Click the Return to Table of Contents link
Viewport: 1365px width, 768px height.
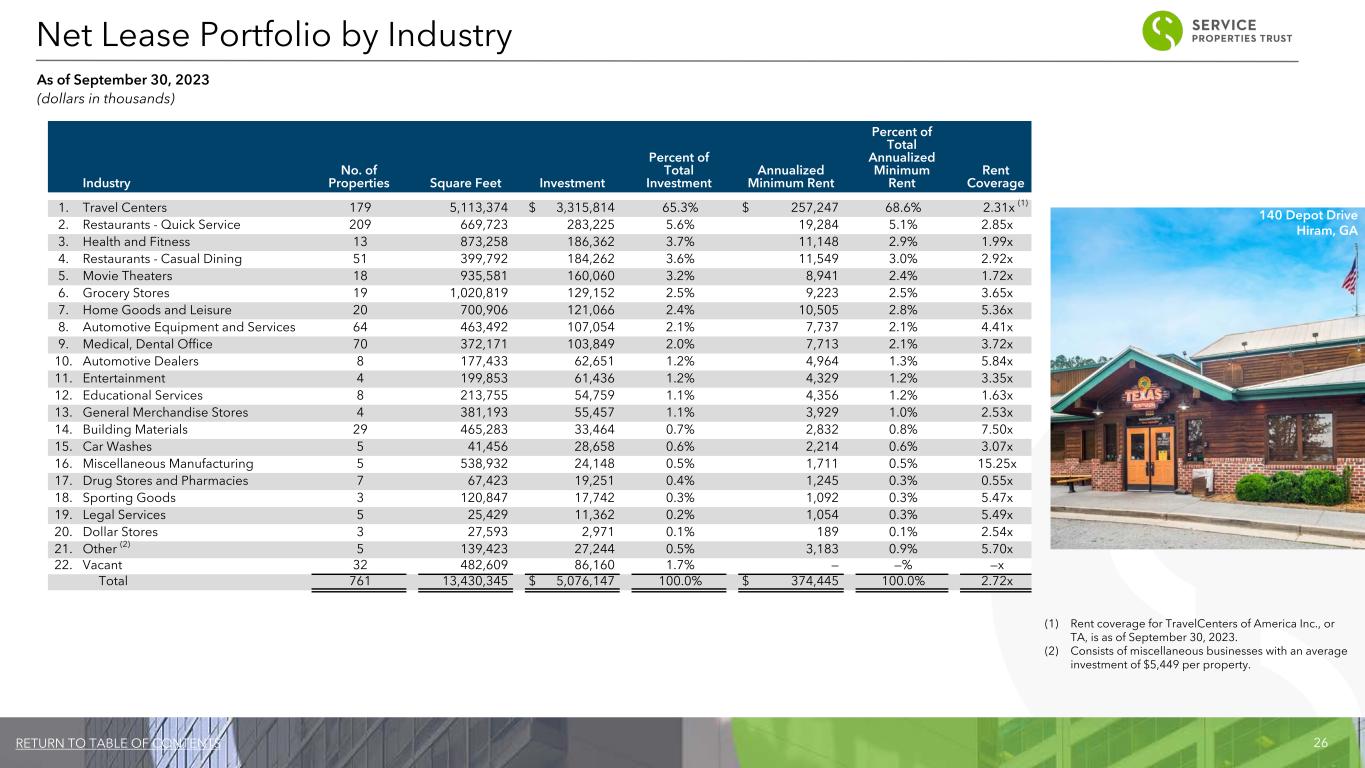click(x=119, y=743)
